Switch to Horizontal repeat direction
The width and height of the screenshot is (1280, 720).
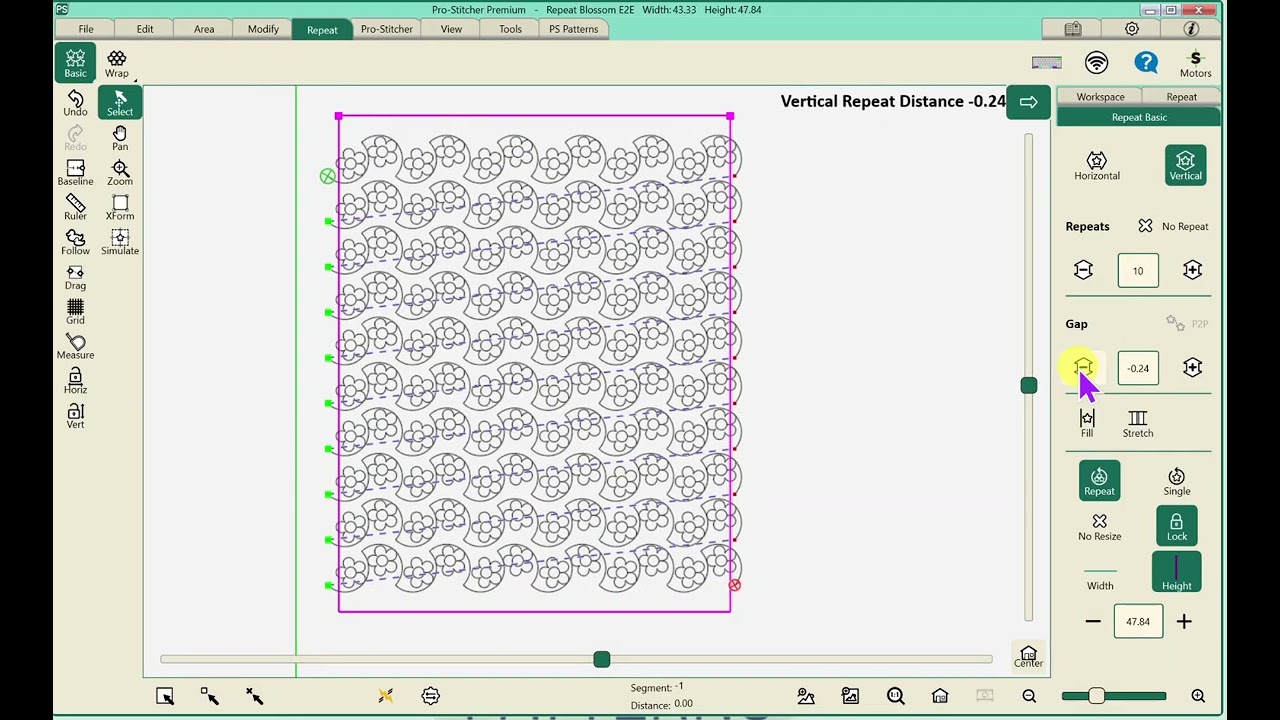[1097, 166]
